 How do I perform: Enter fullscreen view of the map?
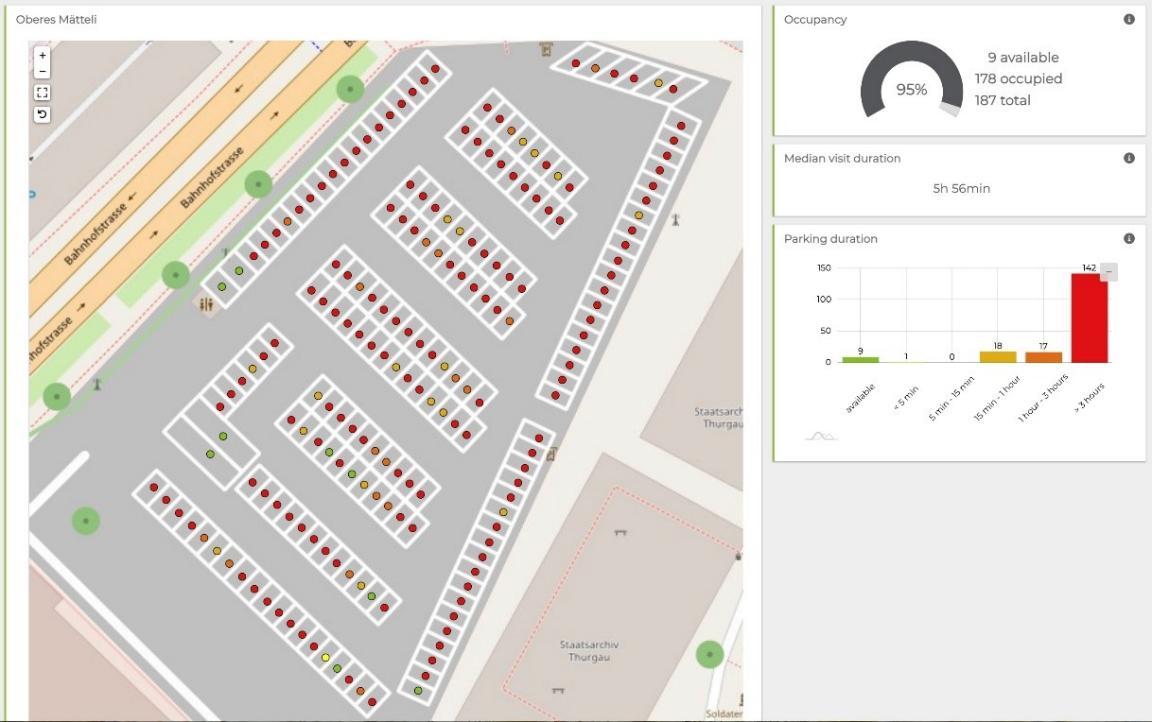[43, 91]
